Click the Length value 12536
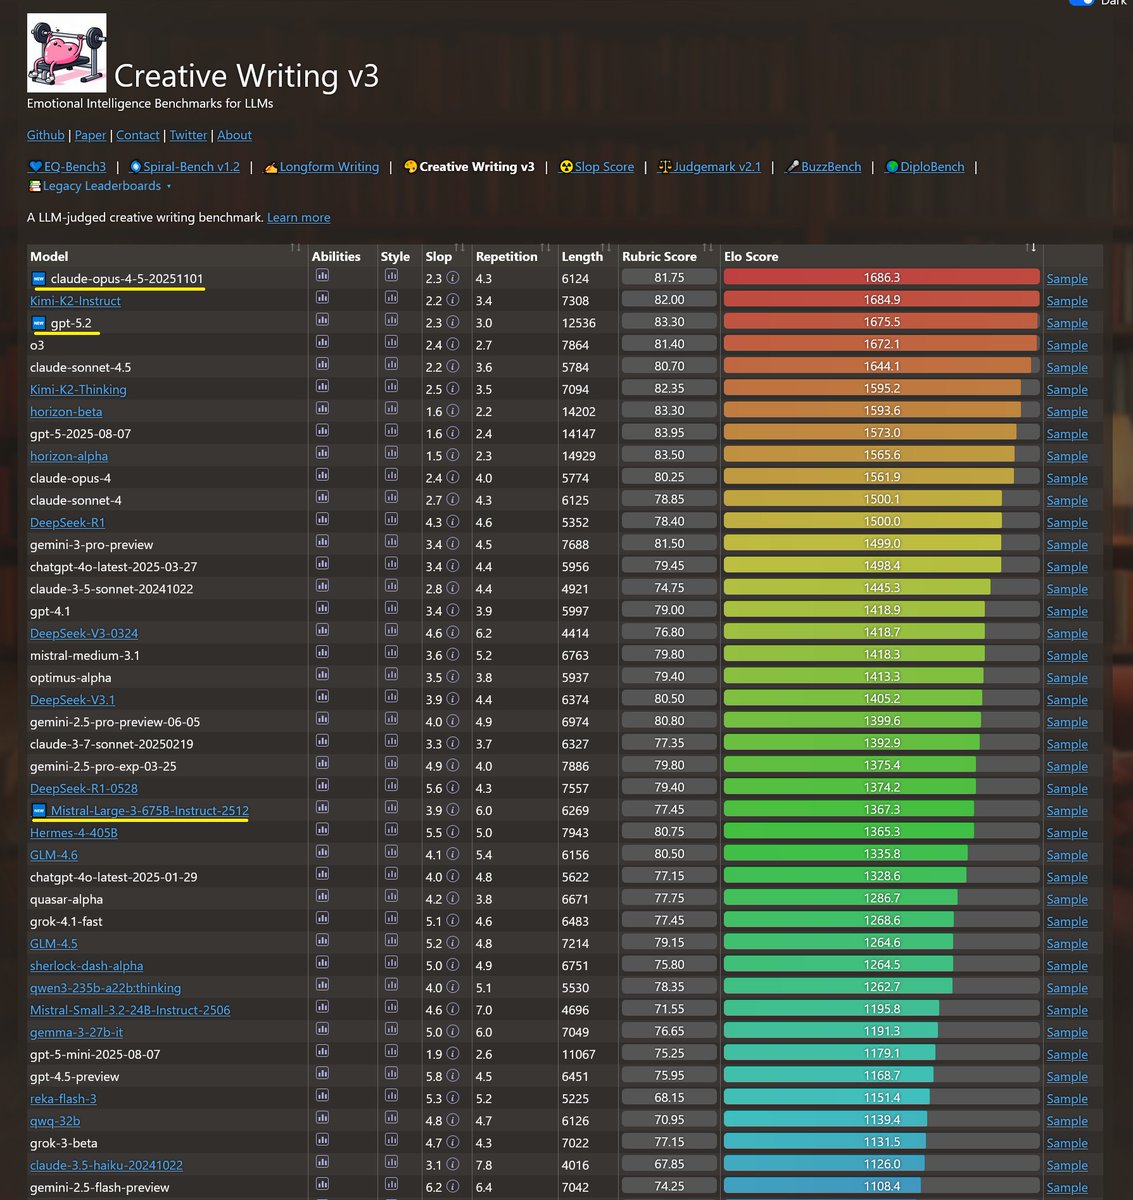The width and height of the screenshot is (1133, 1200). [578, 323]
